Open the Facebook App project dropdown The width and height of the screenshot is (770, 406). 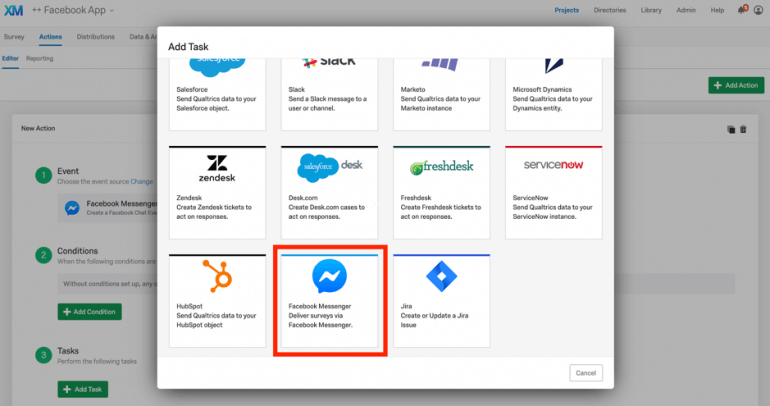click(73, 10)
